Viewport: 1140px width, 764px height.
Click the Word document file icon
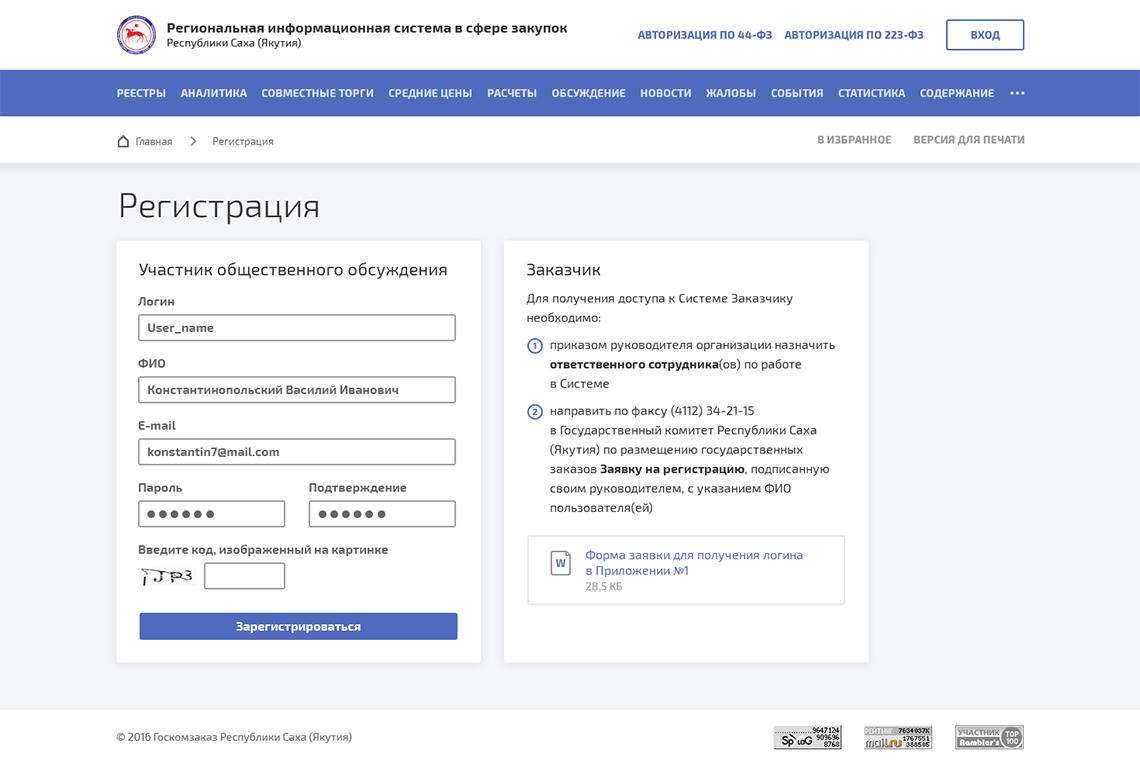pos(561,563)
